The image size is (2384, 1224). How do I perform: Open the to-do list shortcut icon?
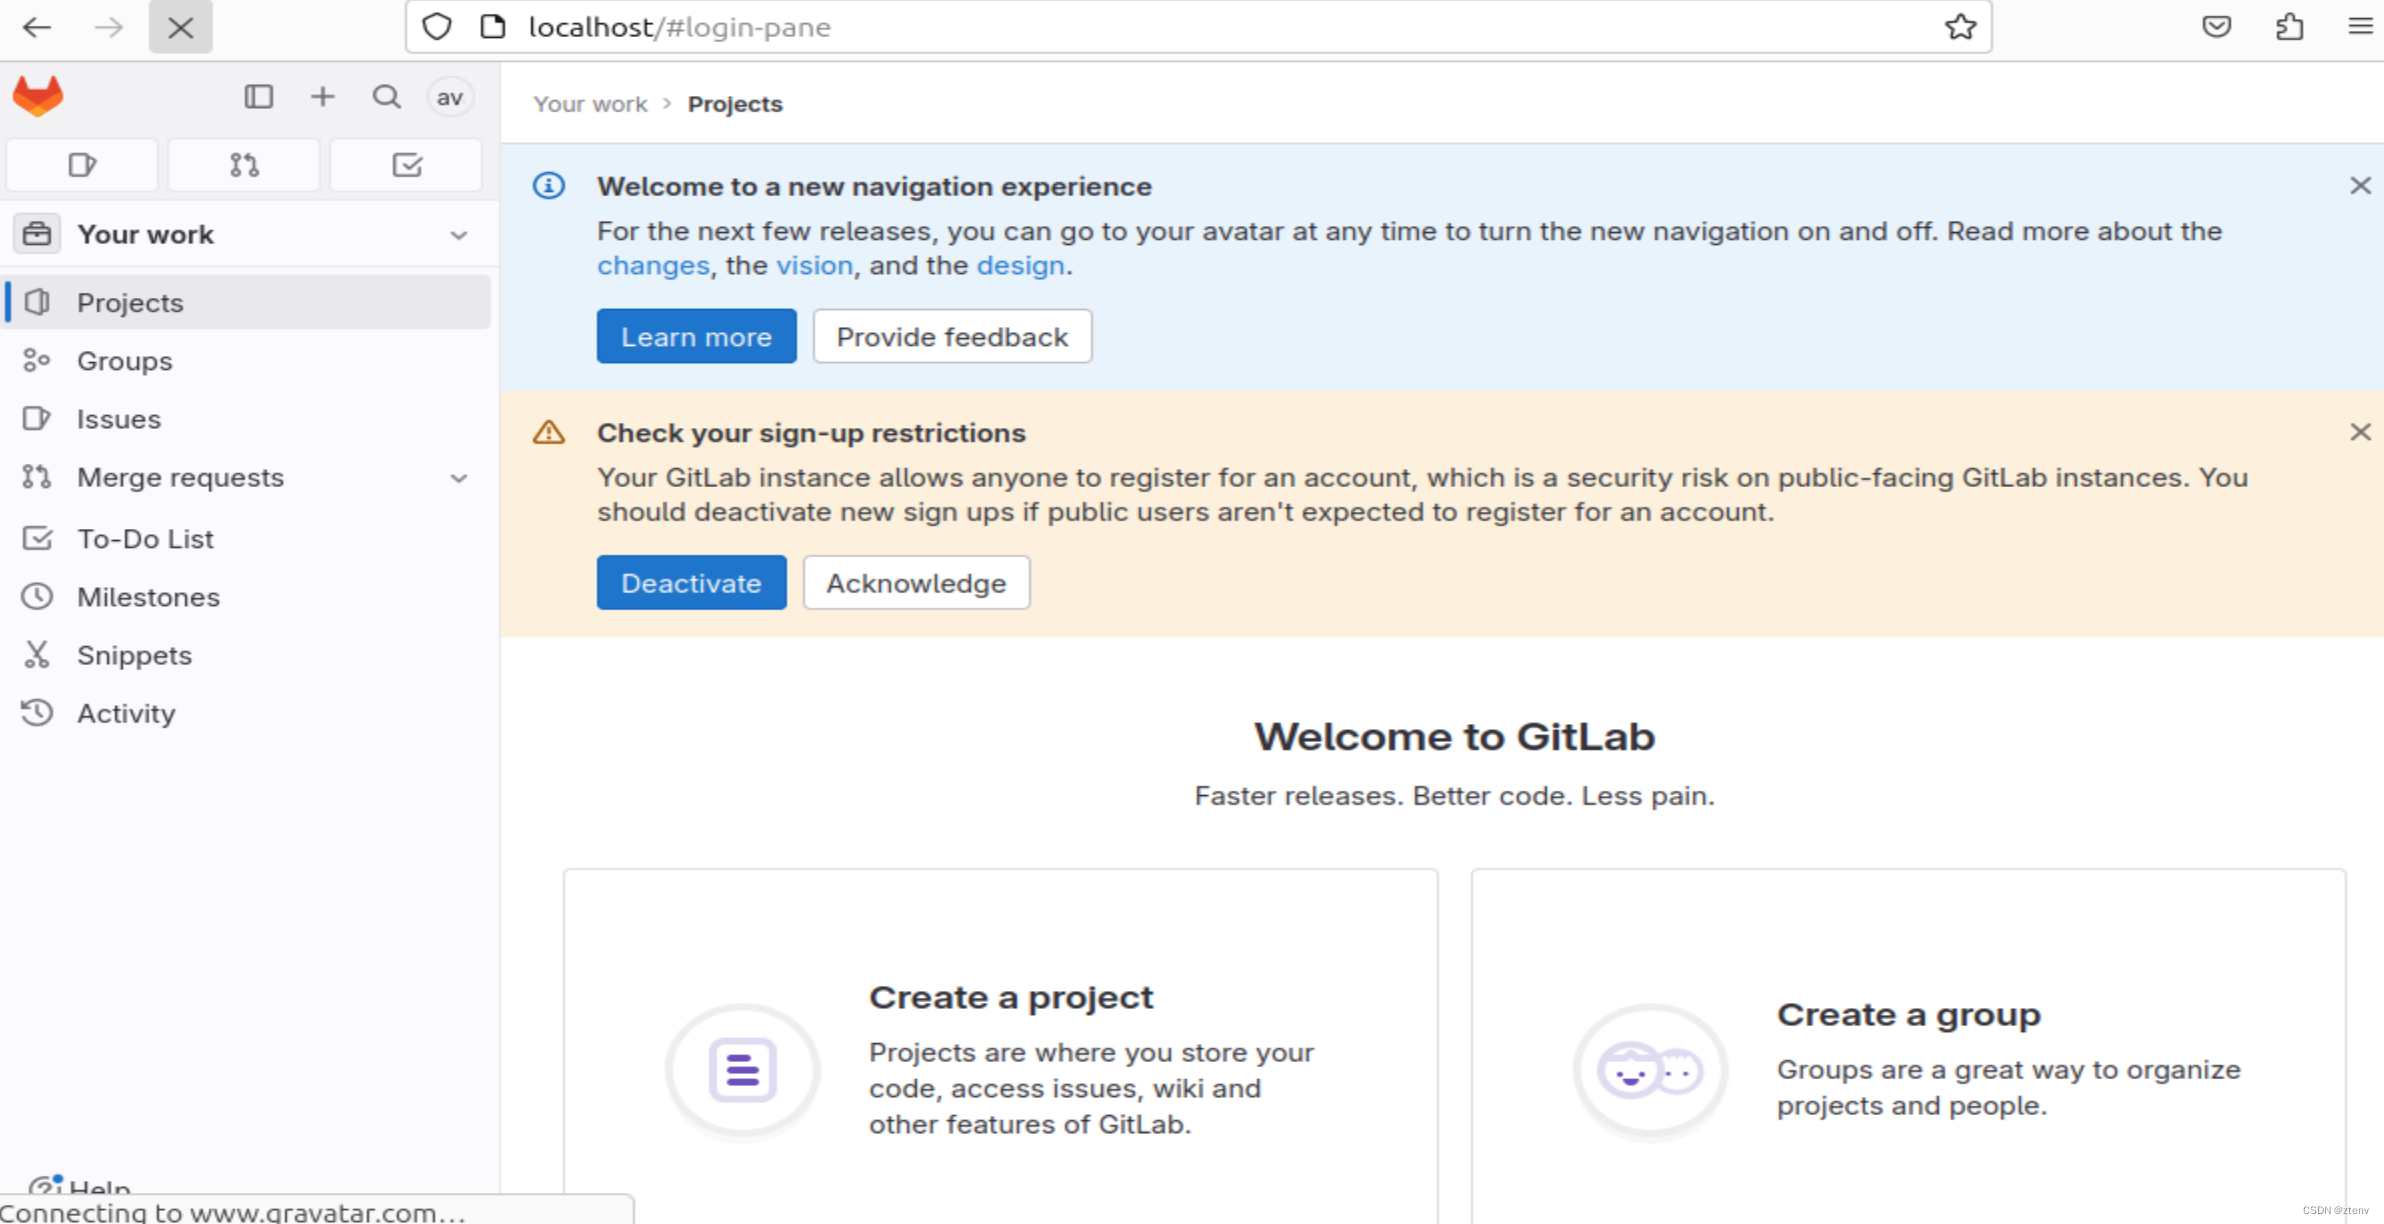click(406, 165)
